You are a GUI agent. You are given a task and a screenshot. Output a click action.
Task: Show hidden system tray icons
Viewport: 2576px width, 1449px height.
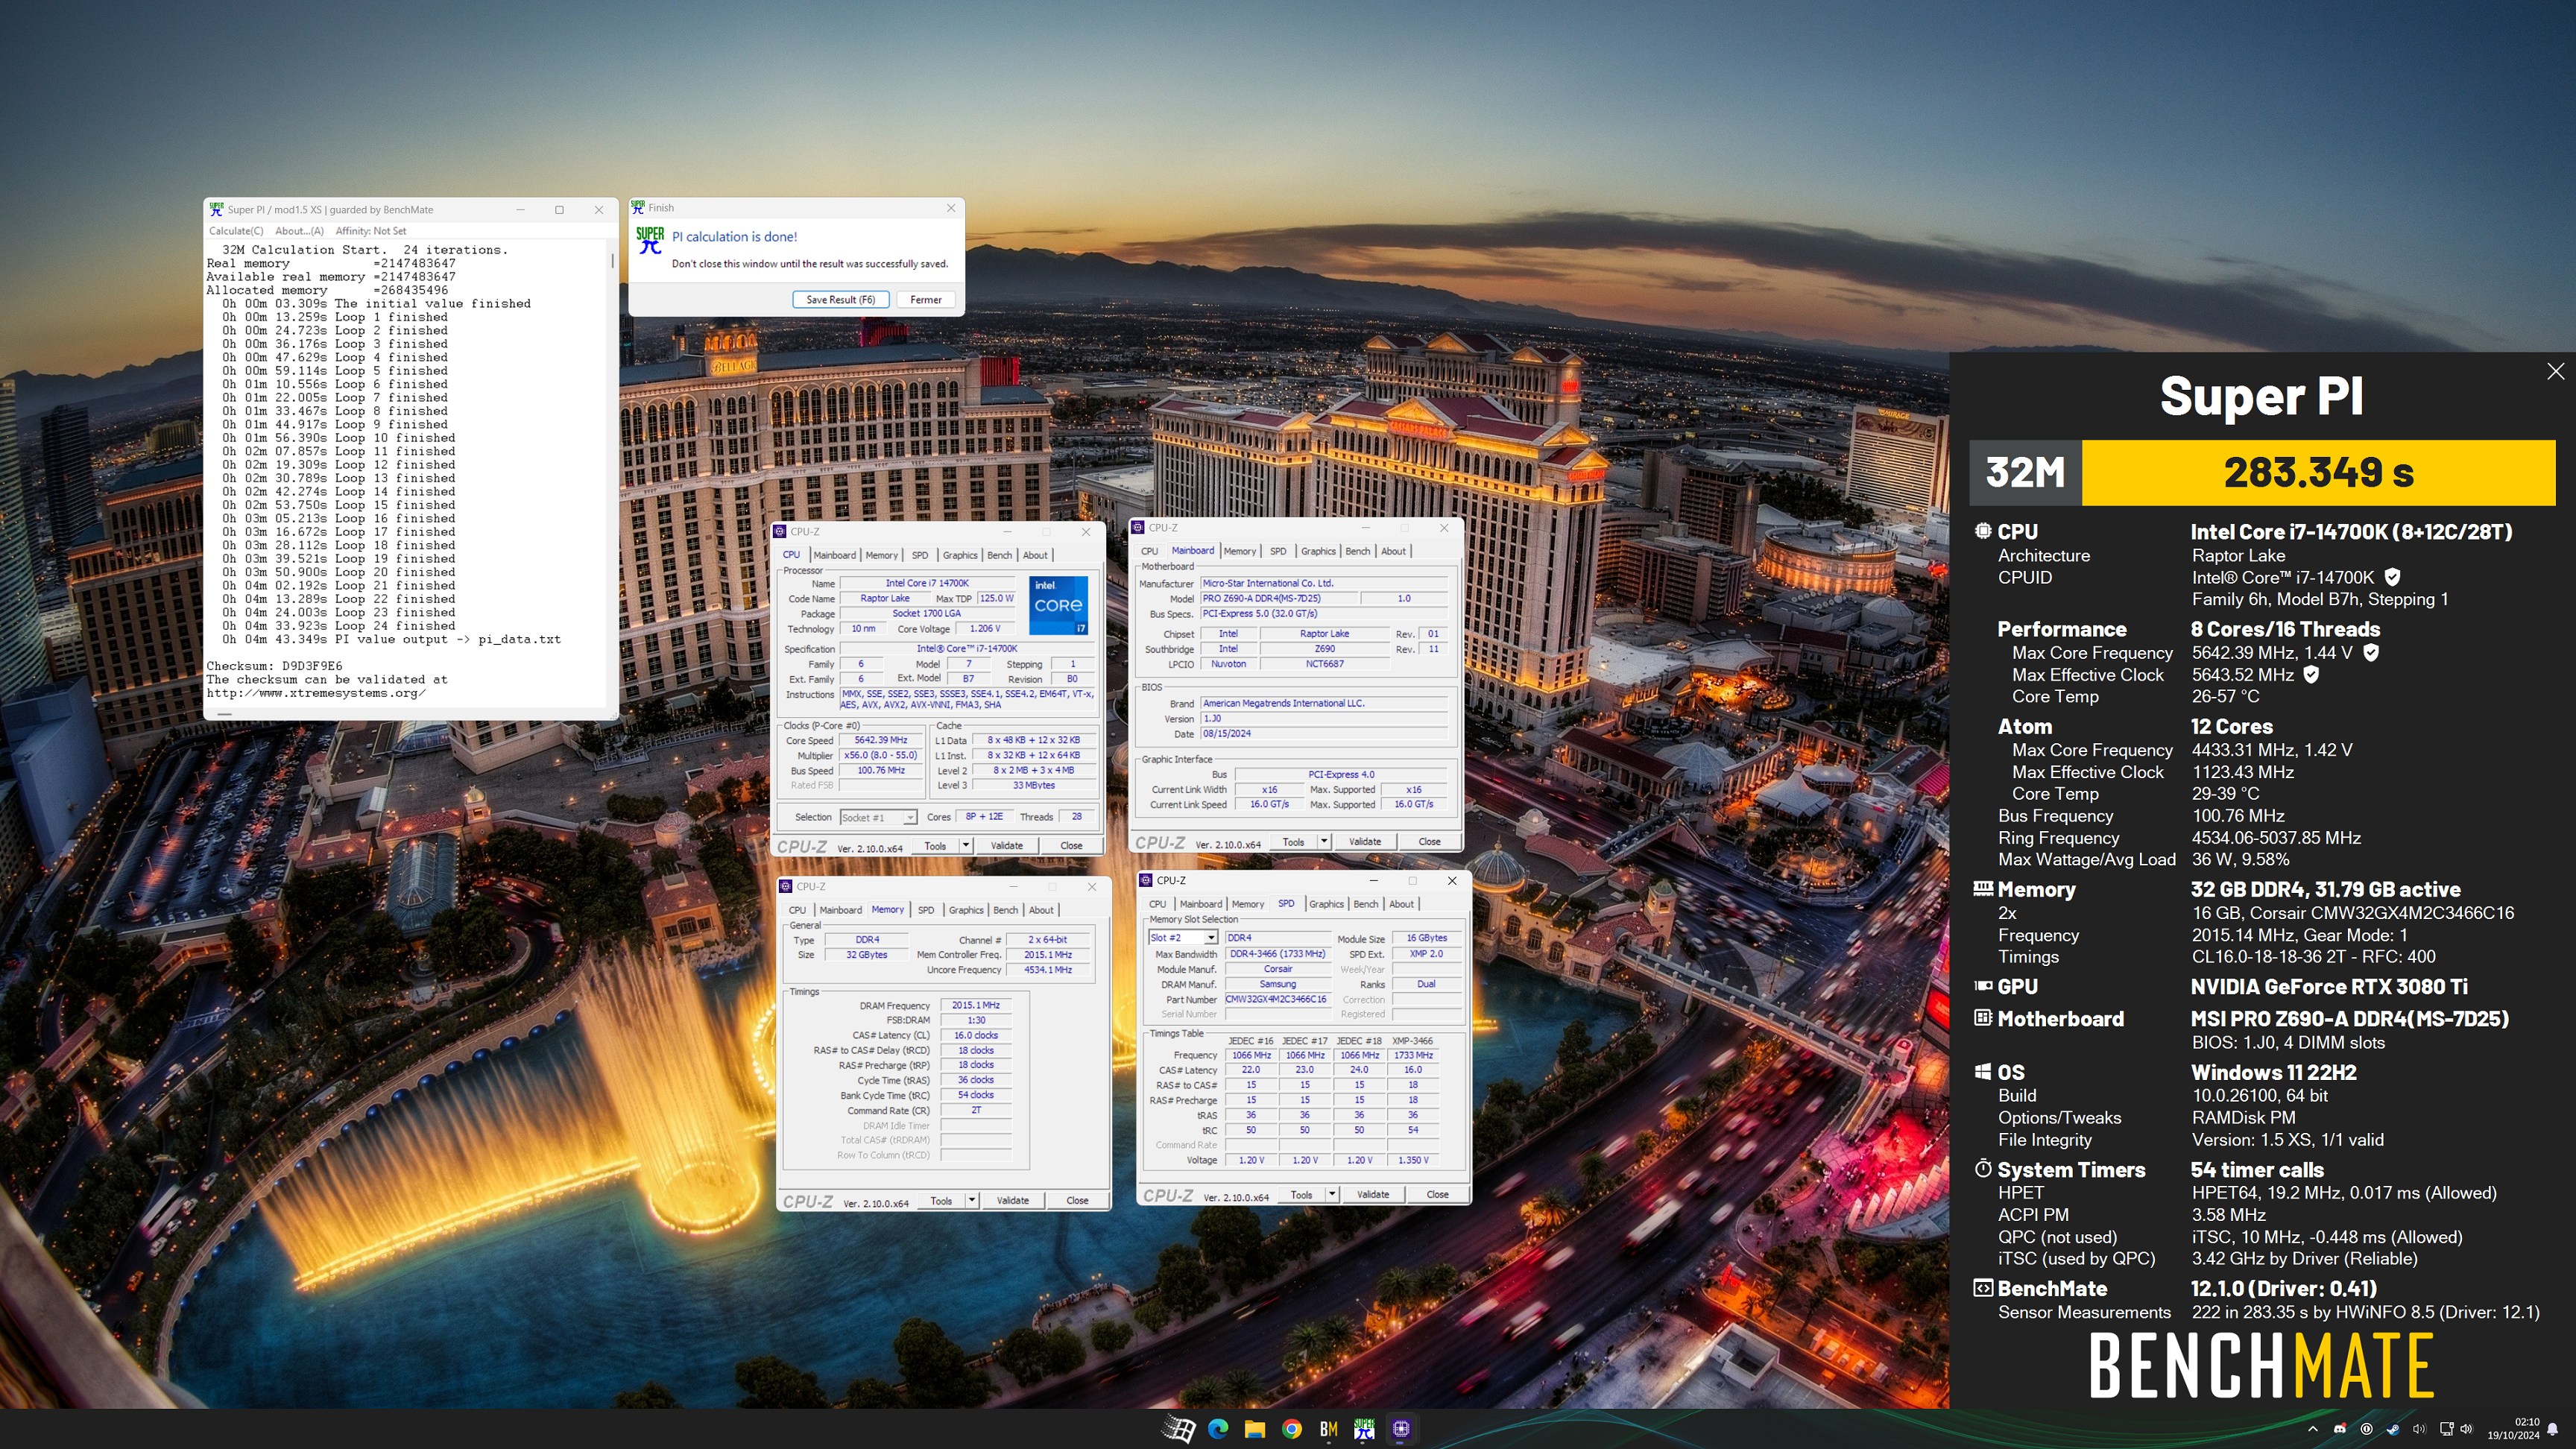click(2312, 1429)
